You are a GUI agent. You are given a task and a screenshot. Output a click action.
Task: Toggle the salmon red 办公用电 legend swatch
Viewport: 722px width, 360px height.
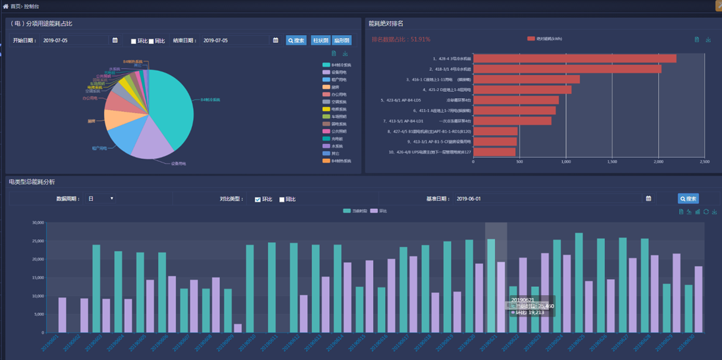click(x=326, y=94)
